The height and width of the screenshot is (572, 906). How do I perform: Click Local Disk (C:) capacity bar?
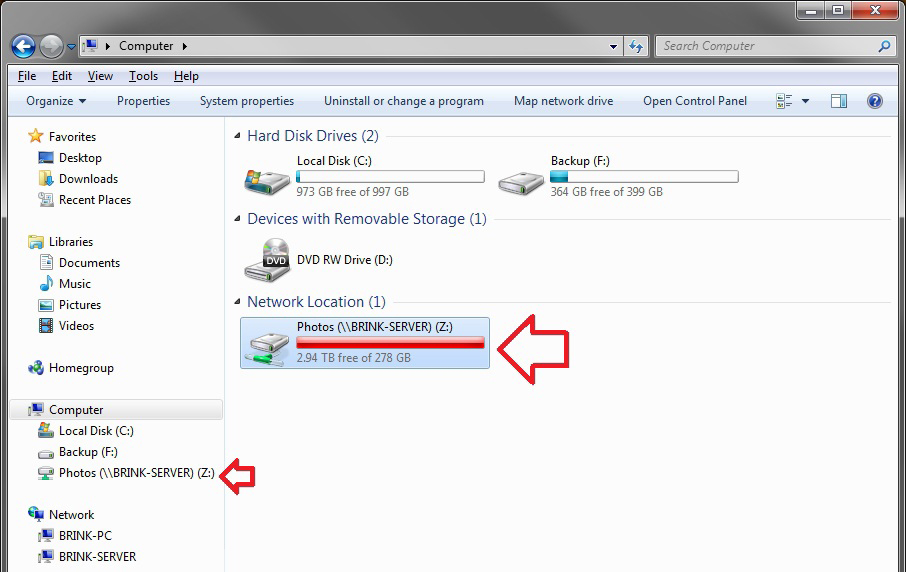point(390,177)
